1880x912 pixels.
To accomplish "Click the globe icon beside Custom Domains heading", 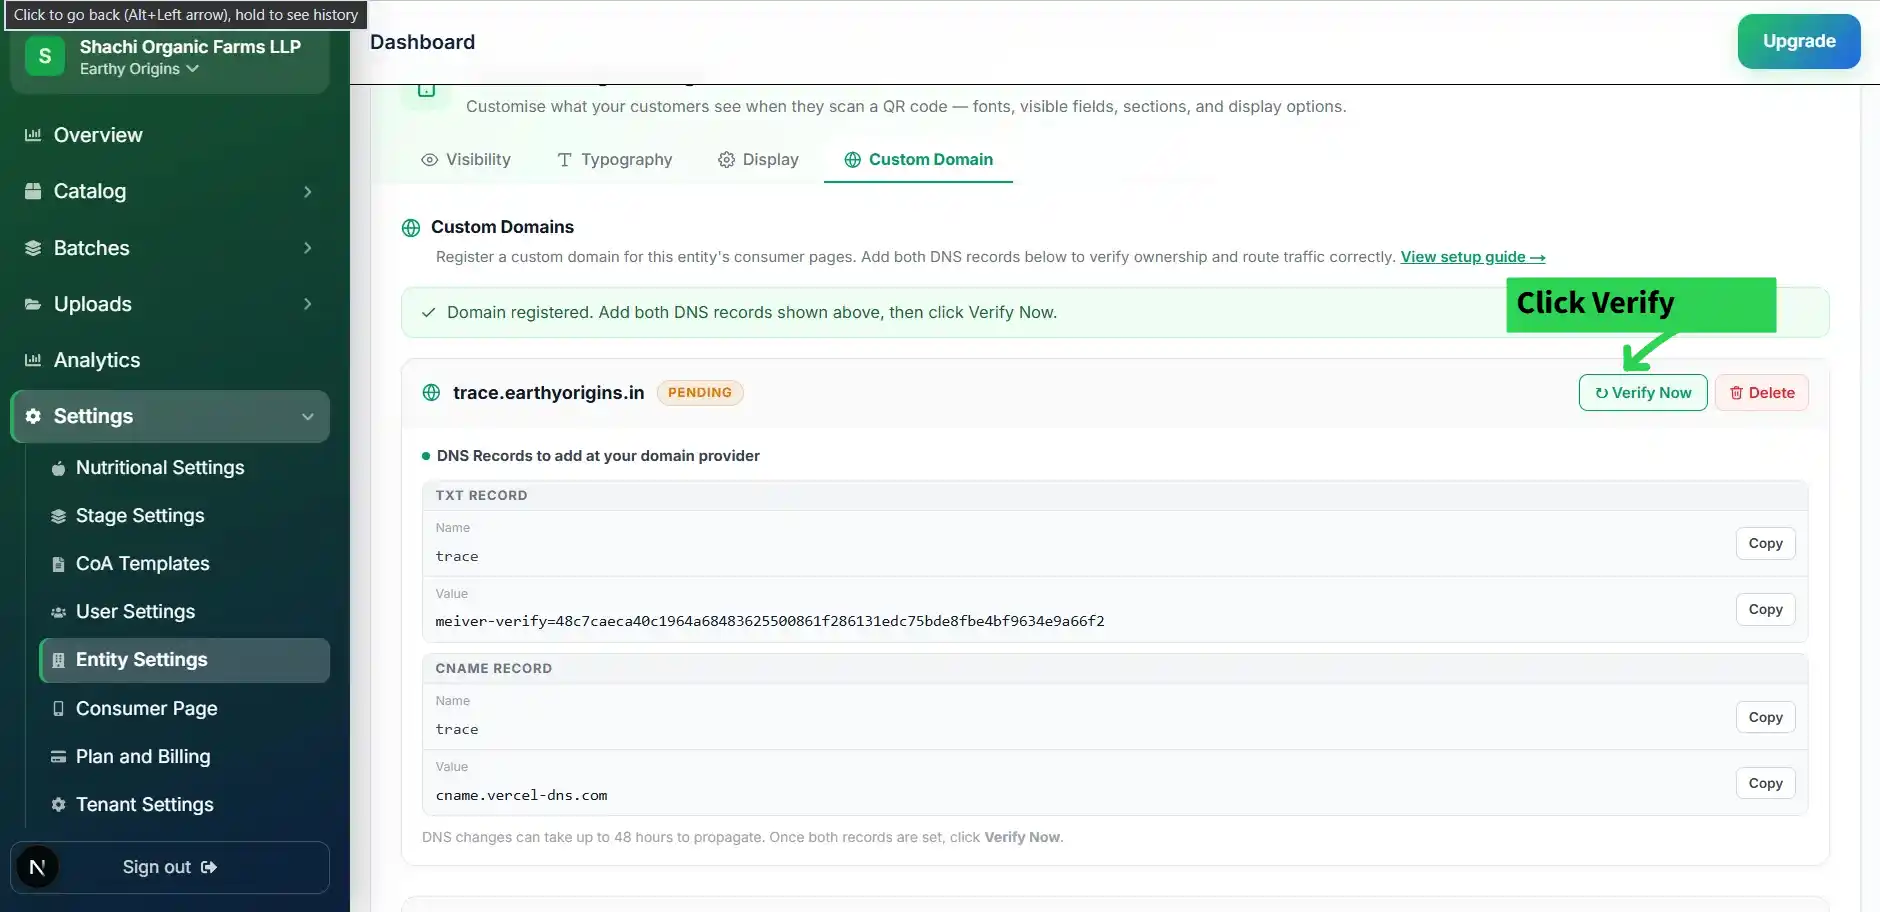I will [x=411, y=228].
